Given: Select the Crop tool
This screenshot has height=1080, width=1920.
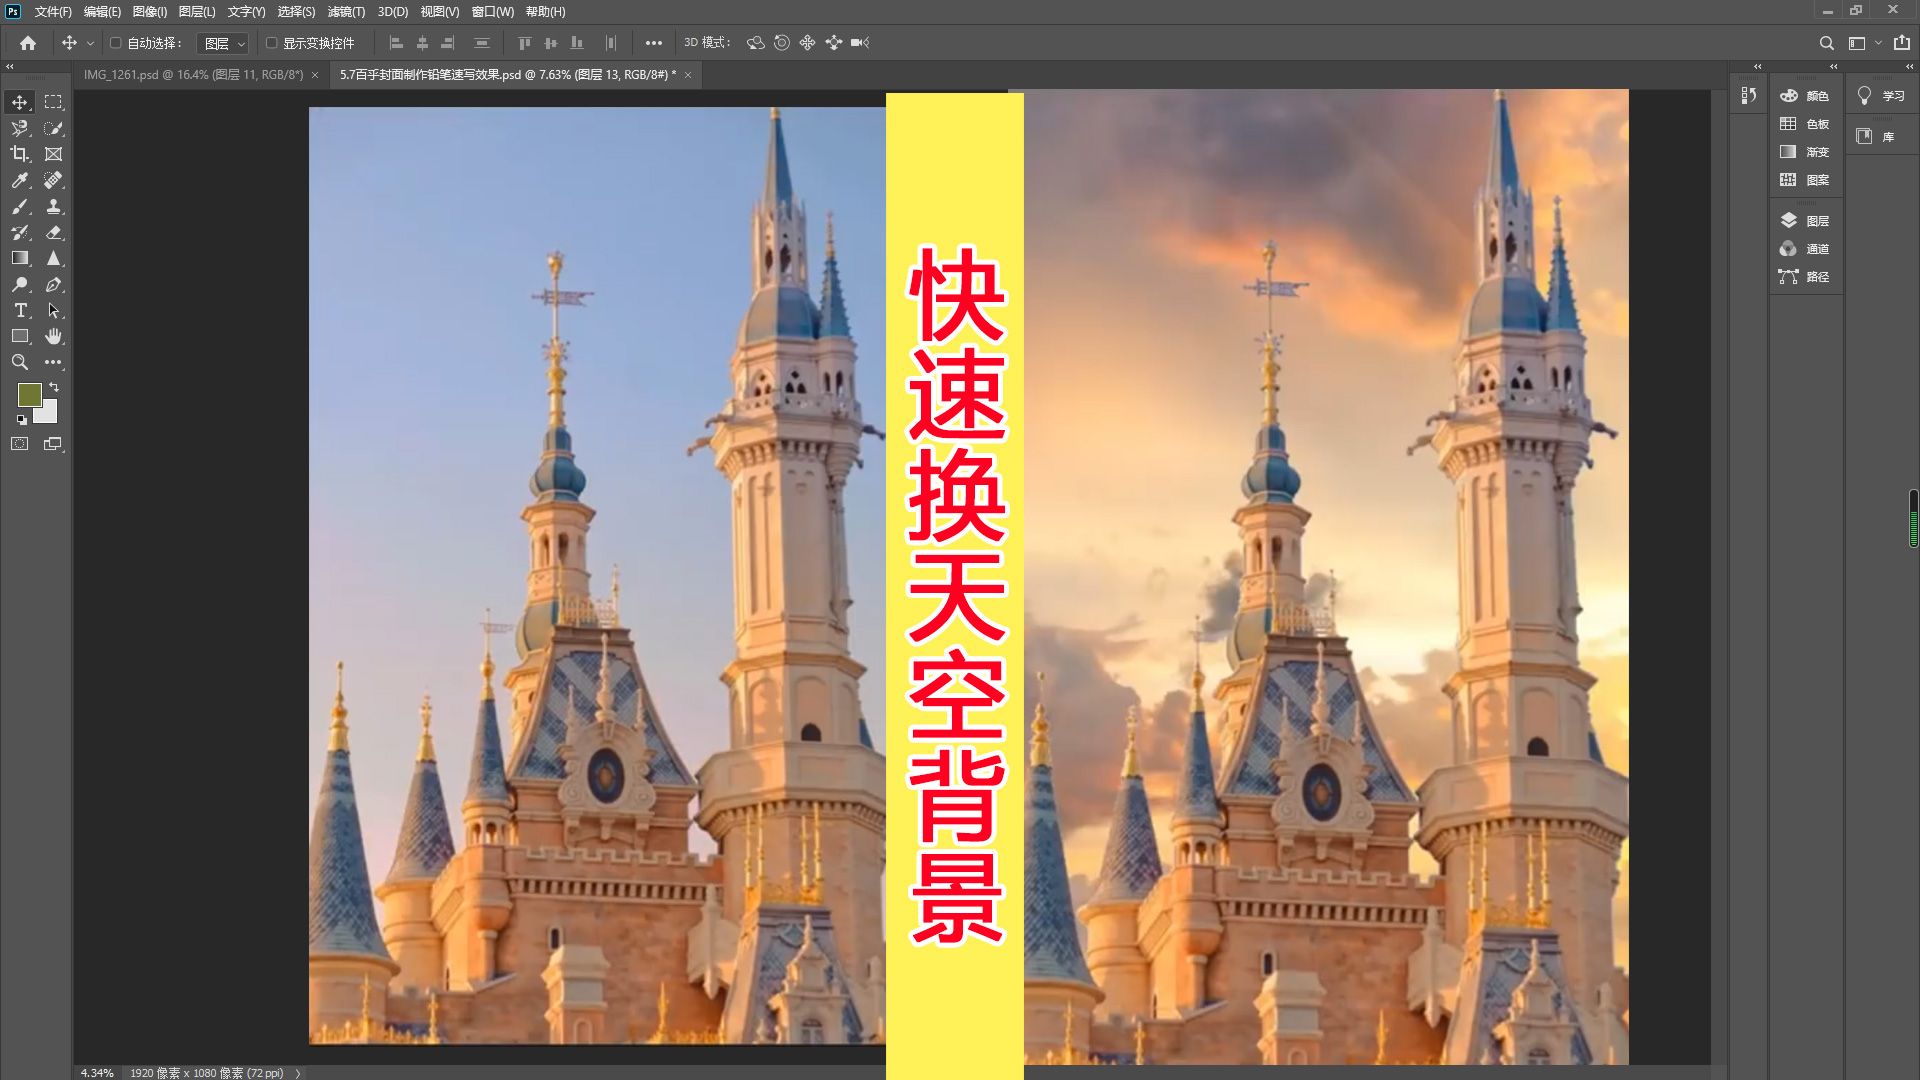Looking at the screenshot, I should 19,154.
